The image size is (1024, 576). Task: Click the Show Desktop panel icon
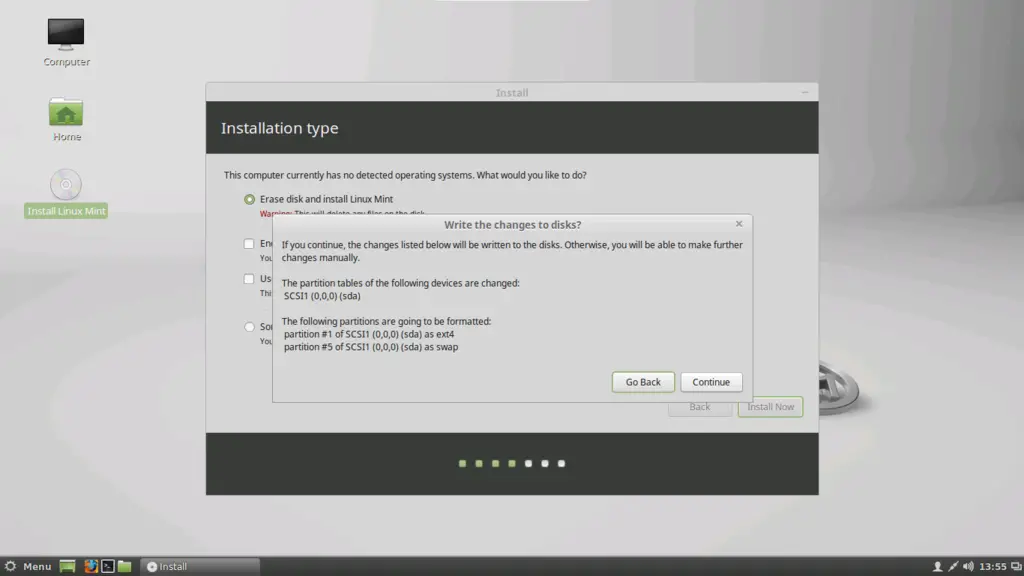(x=67, y=566)
